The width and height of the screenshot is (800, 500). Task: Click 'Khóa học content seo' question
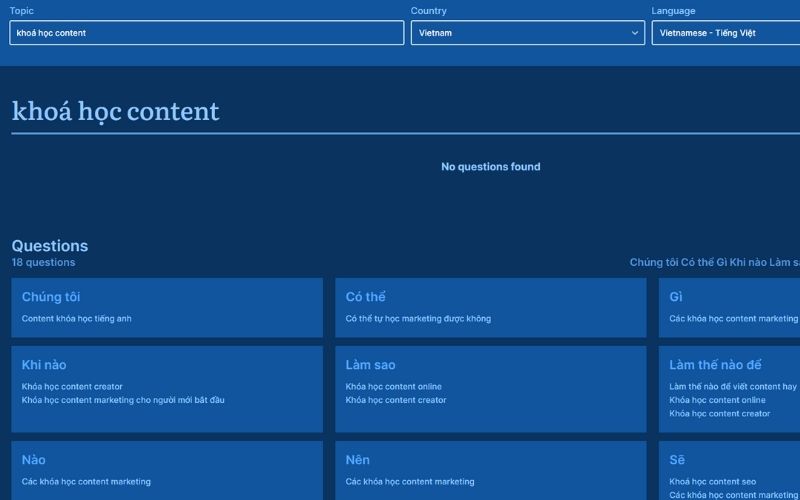coord(712,481)
